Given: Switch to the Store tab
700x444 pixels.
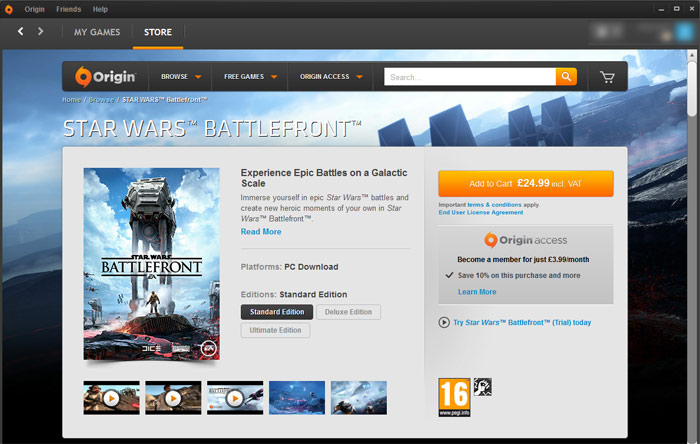Looking at the screenshot, I should coord(158,32).
